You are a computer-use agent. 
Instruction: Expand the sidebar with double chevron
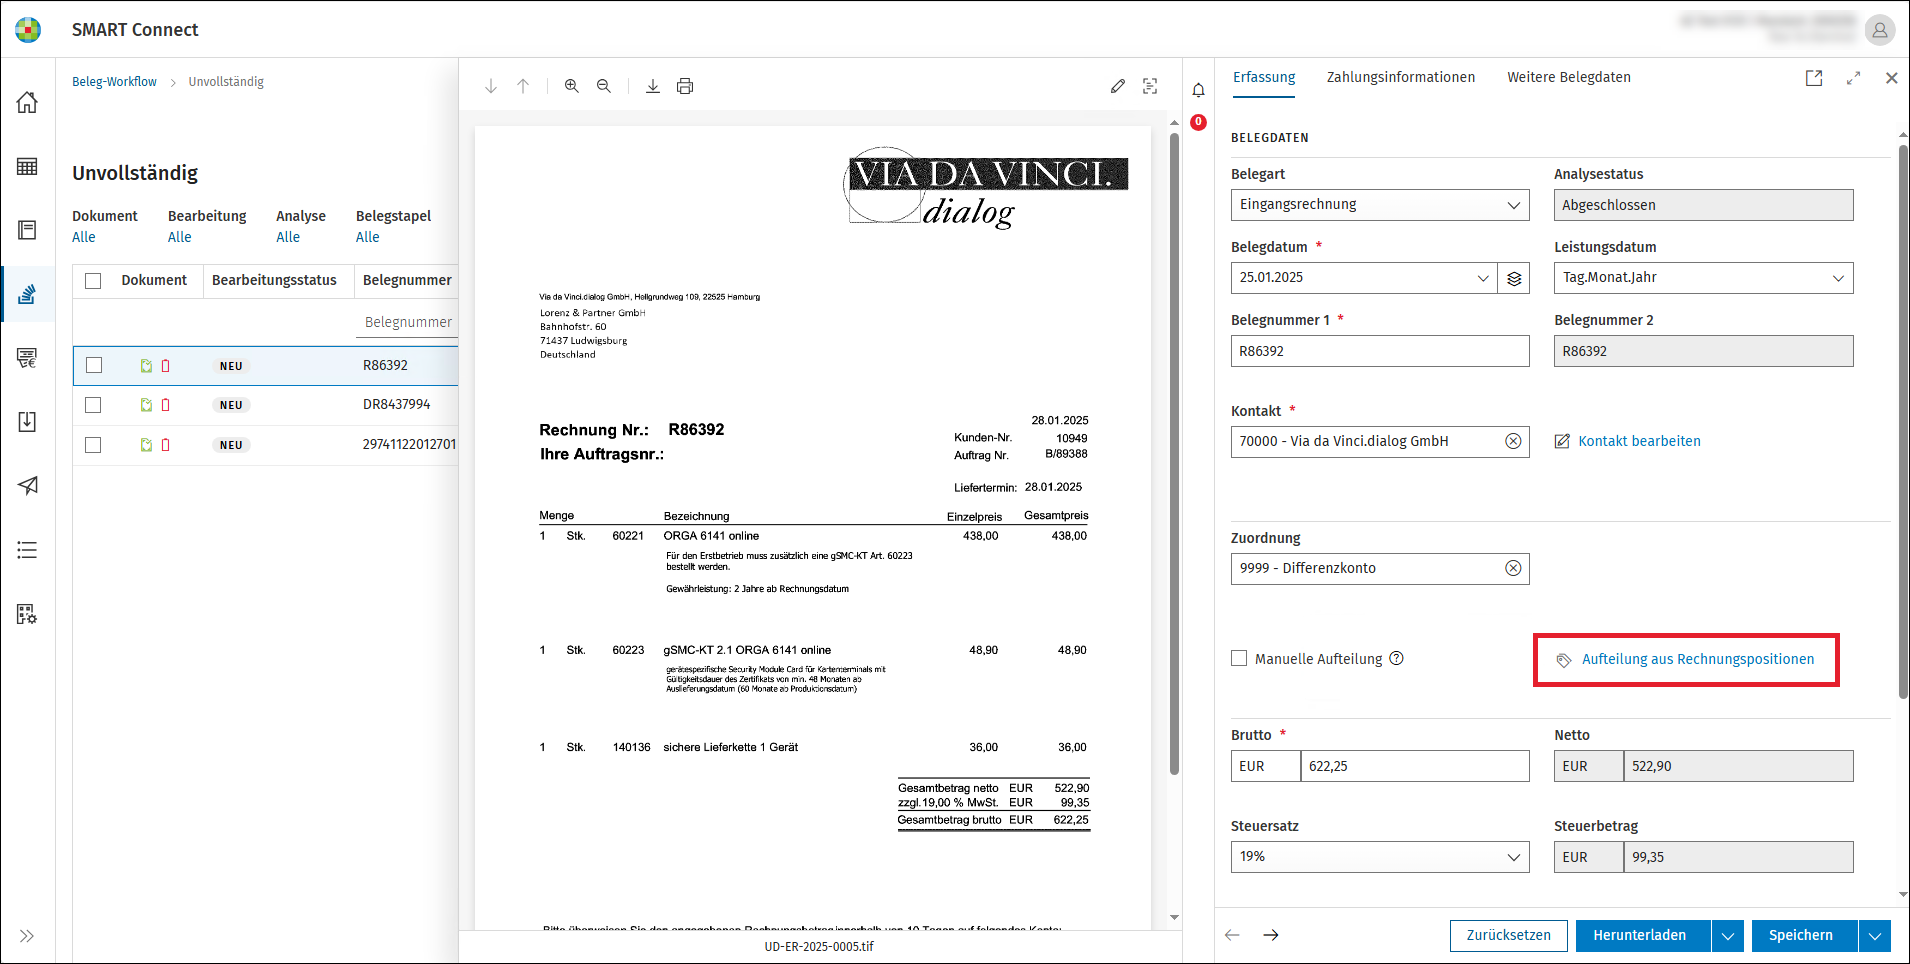point(27,936)
